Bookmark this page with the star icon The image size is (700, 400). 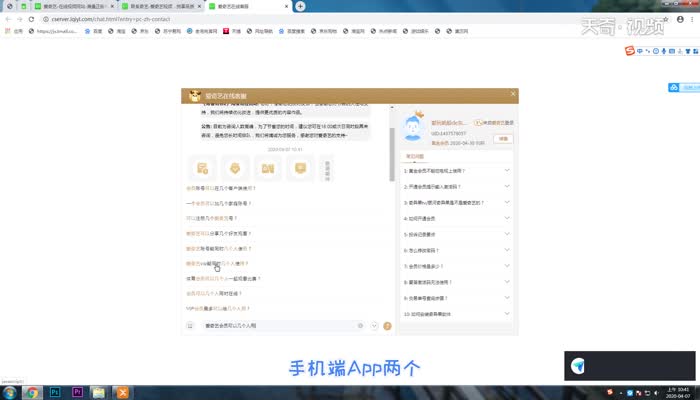pyautogui.click(x=666, y=19)
